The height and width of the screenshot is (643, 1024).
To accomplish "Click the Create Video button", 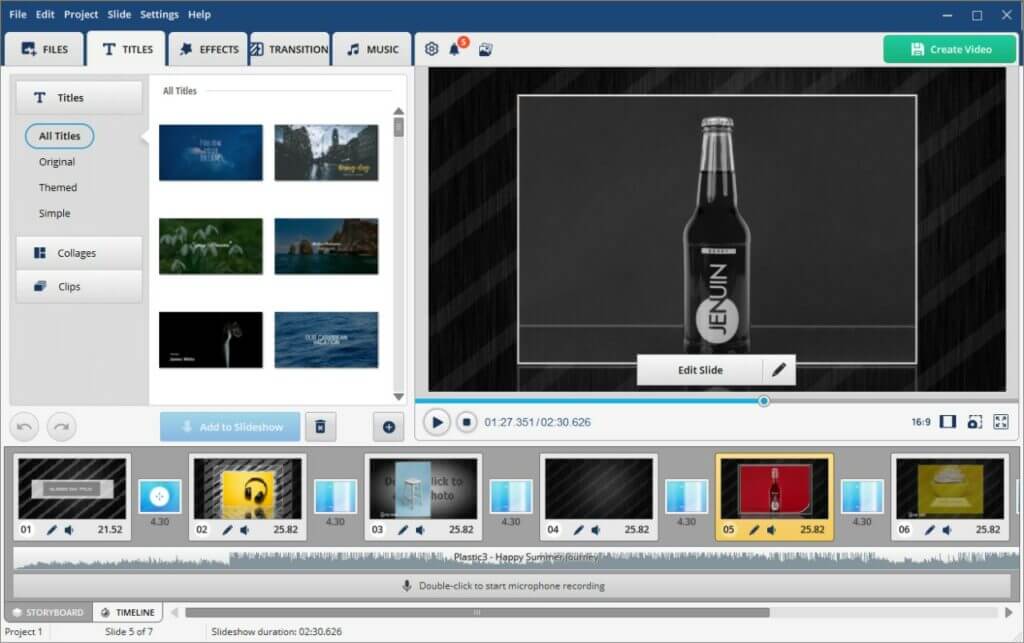I will 948,48.
